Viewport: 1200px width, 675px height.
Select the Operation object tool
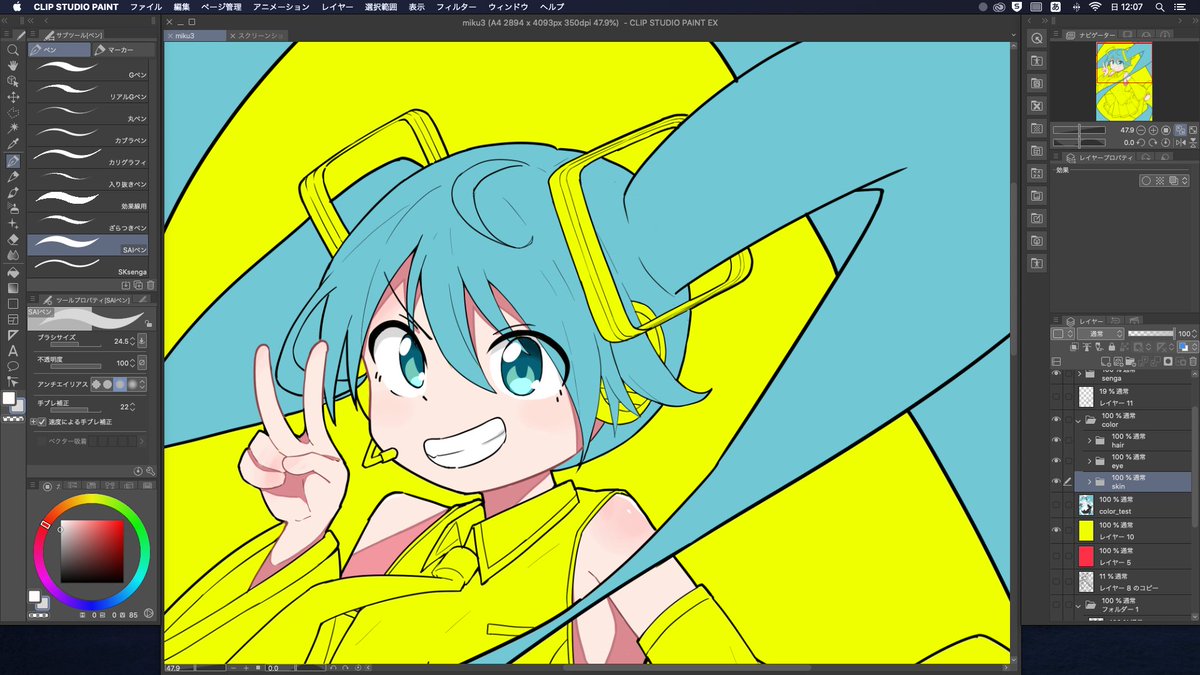13,81
